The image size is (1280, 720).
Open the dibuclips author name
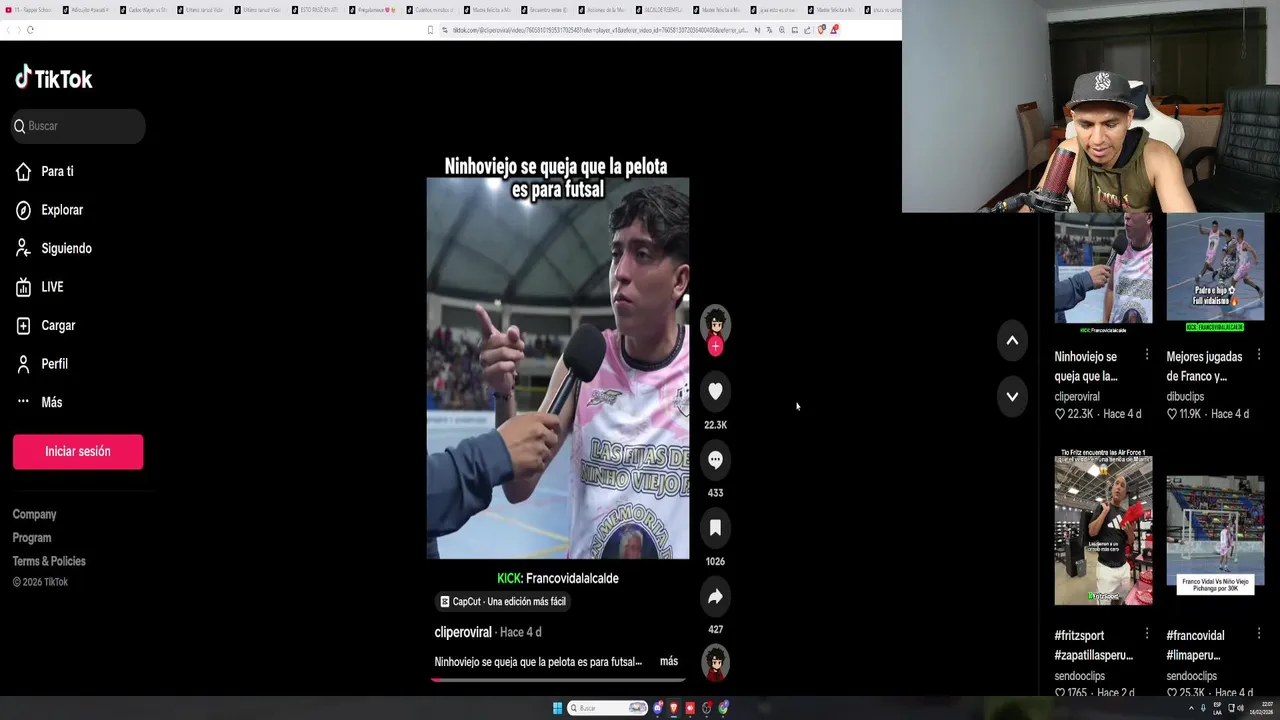(x=1185, y=397)
